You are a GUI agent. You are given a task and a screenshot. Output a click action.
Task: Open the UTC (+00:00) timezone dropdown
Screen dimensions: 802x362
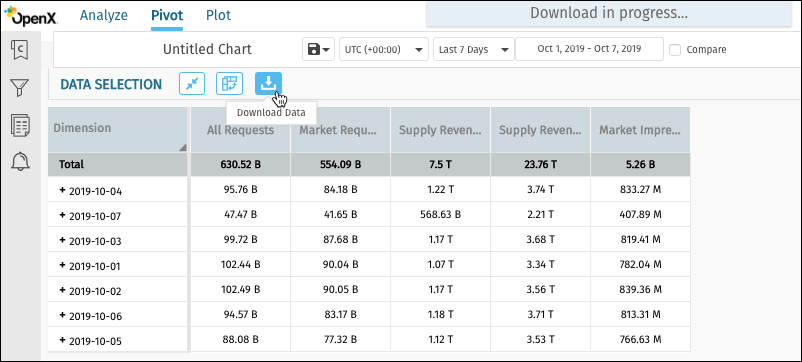pyautogui.click(x=384, y=49)
